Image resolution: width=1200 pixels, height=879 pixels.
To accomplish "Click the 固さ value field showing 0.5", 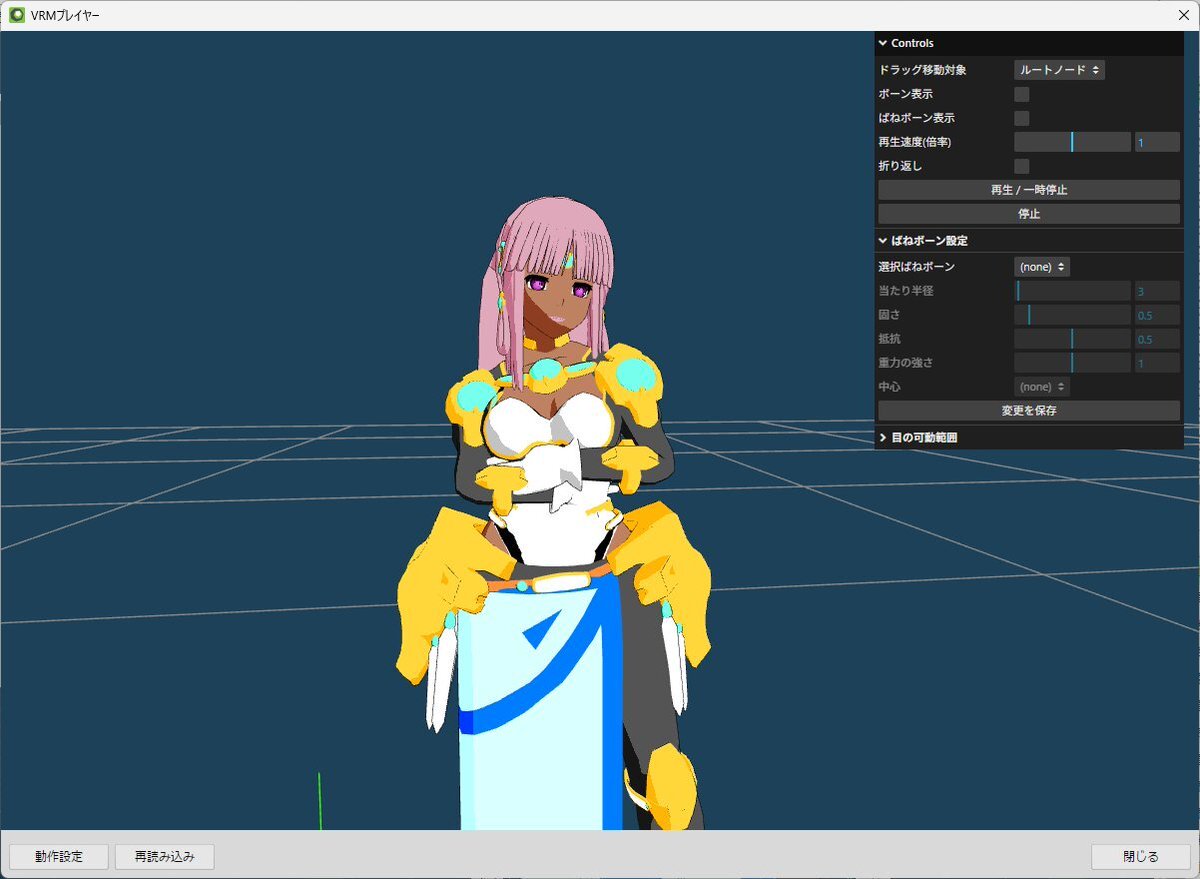I will 1157,315.
